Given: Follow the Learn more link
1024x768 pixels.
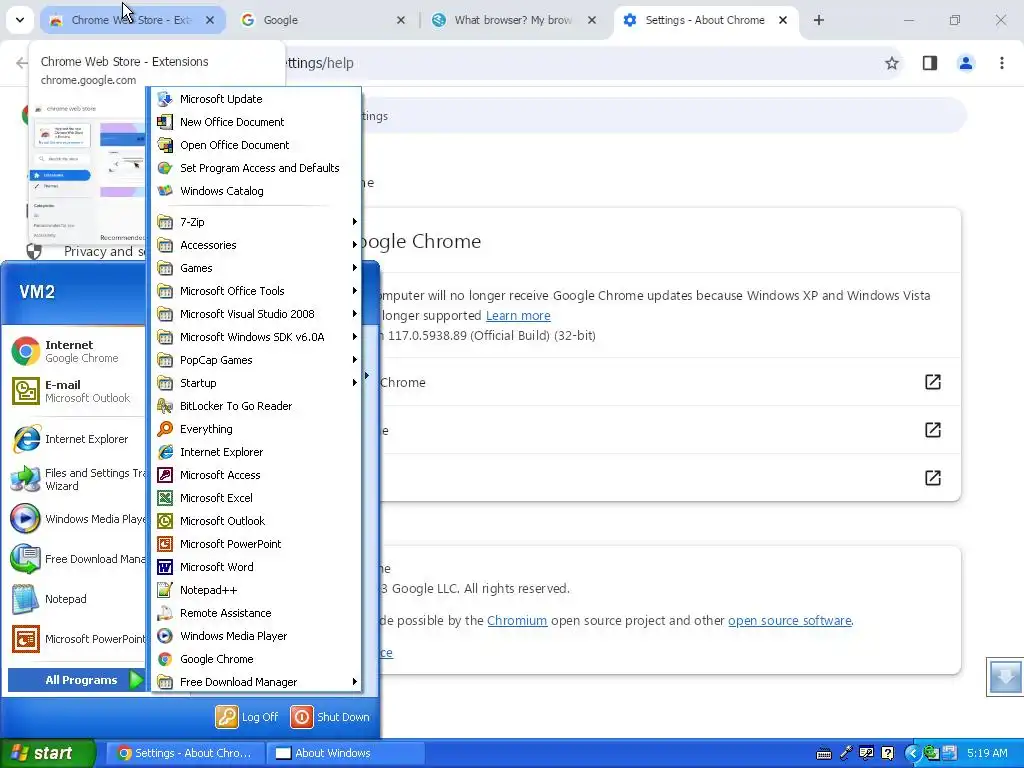Looking at the screenshot, I should coord(518,315).
